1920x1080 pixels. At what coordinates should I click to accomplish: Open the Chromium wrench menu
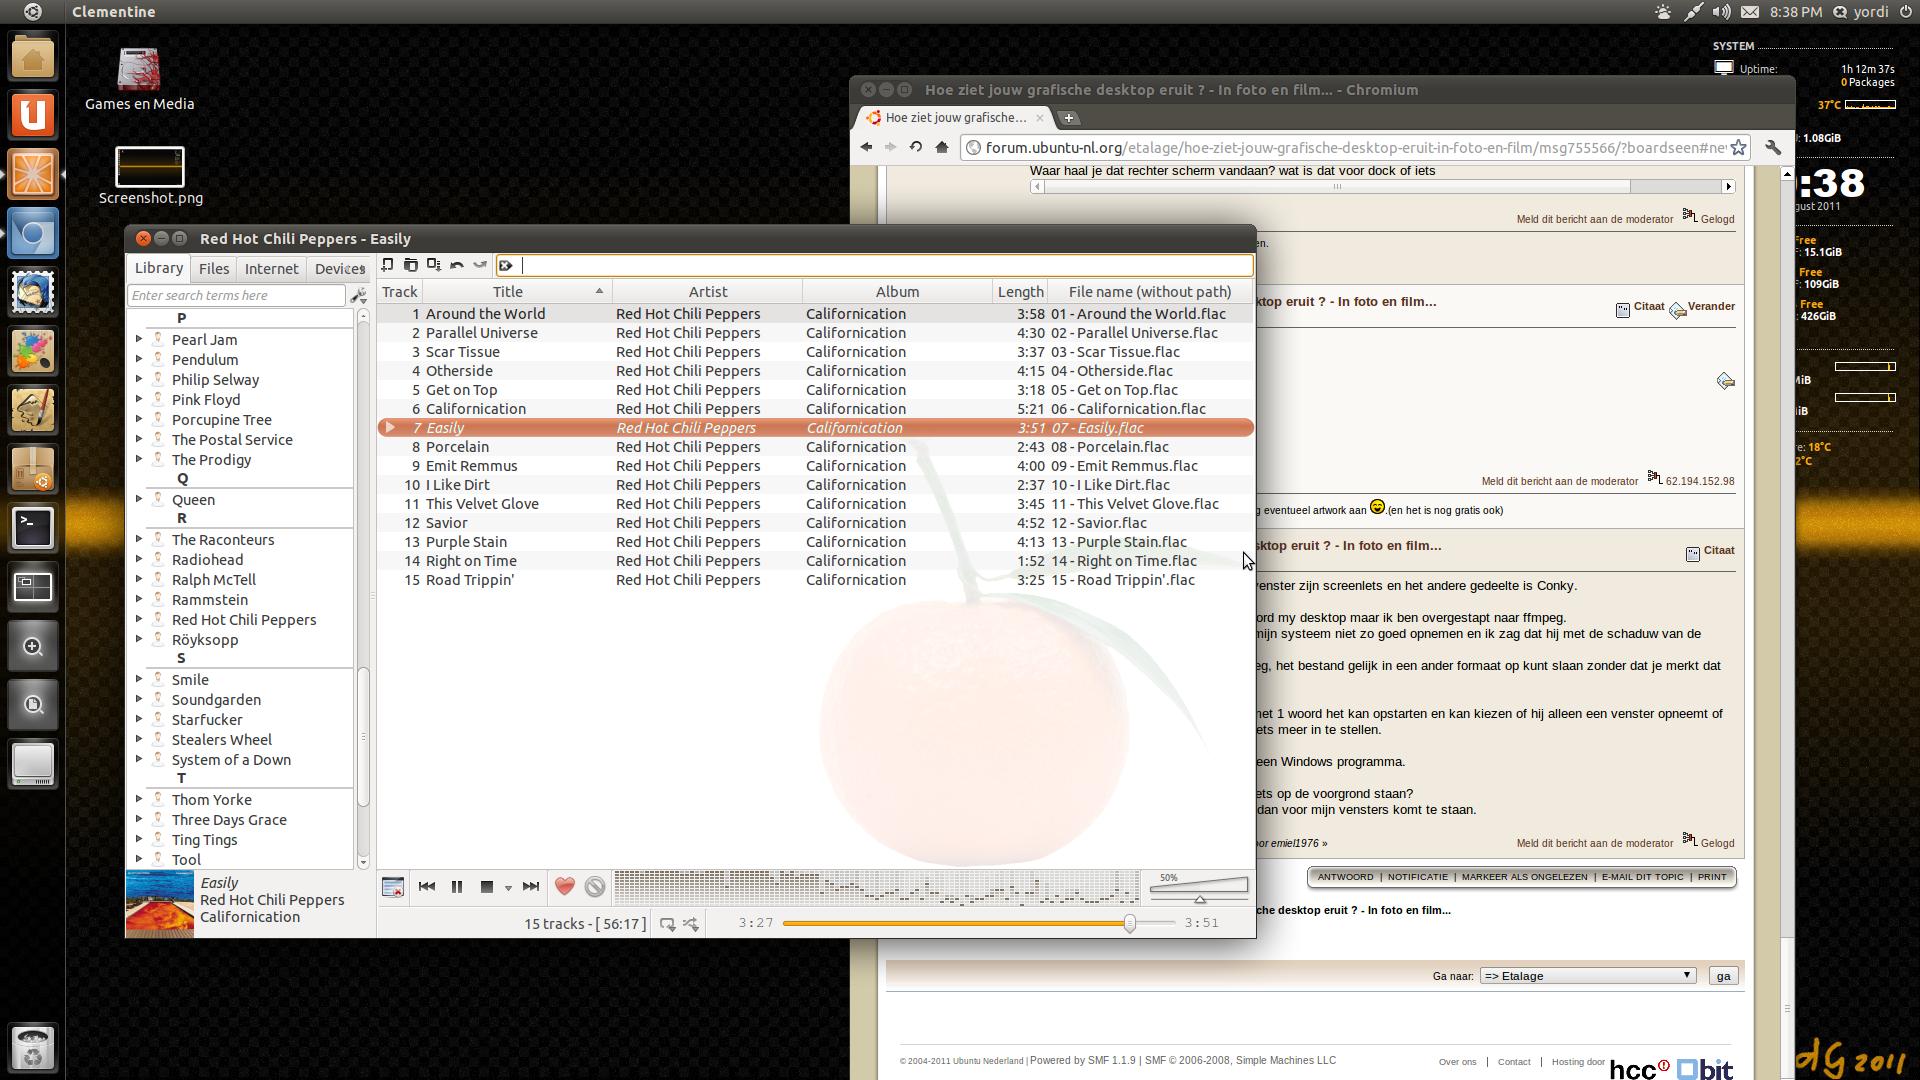point(1773,148)
